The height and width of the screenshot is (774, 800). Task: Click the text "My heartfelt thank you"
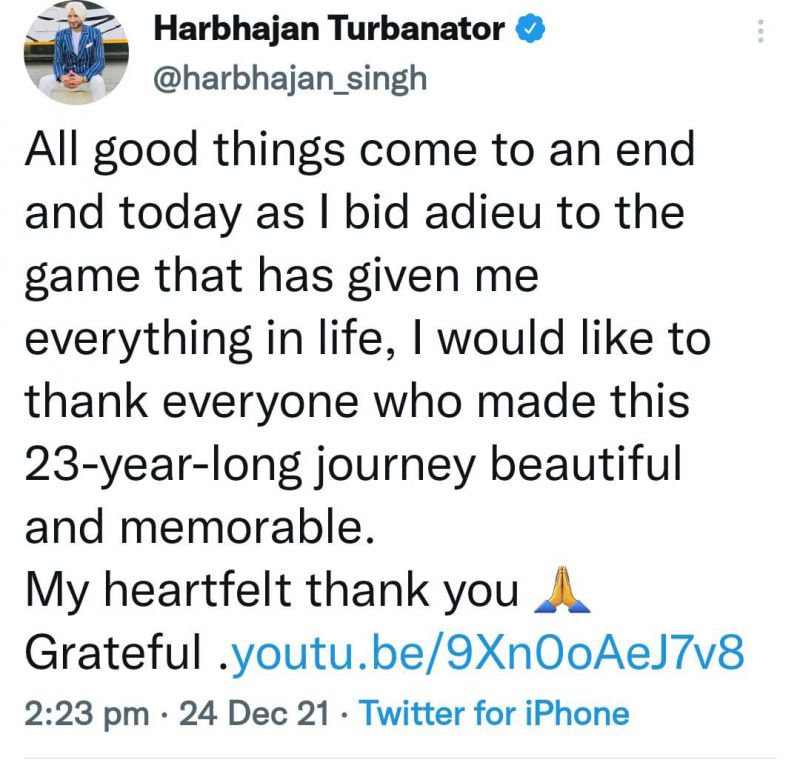coord(272,593)
